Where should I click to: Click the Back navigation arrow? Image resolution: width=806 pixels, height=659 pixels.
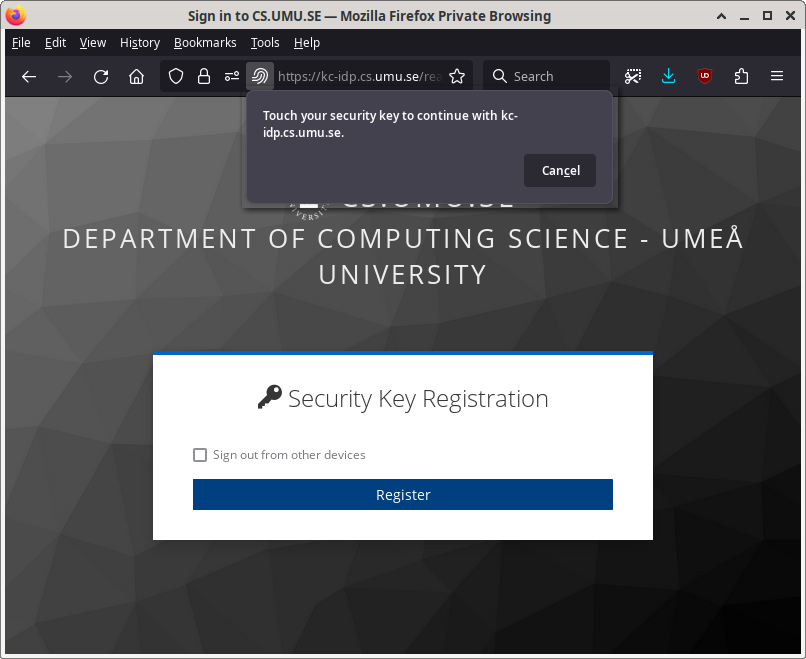coord(29,76)
